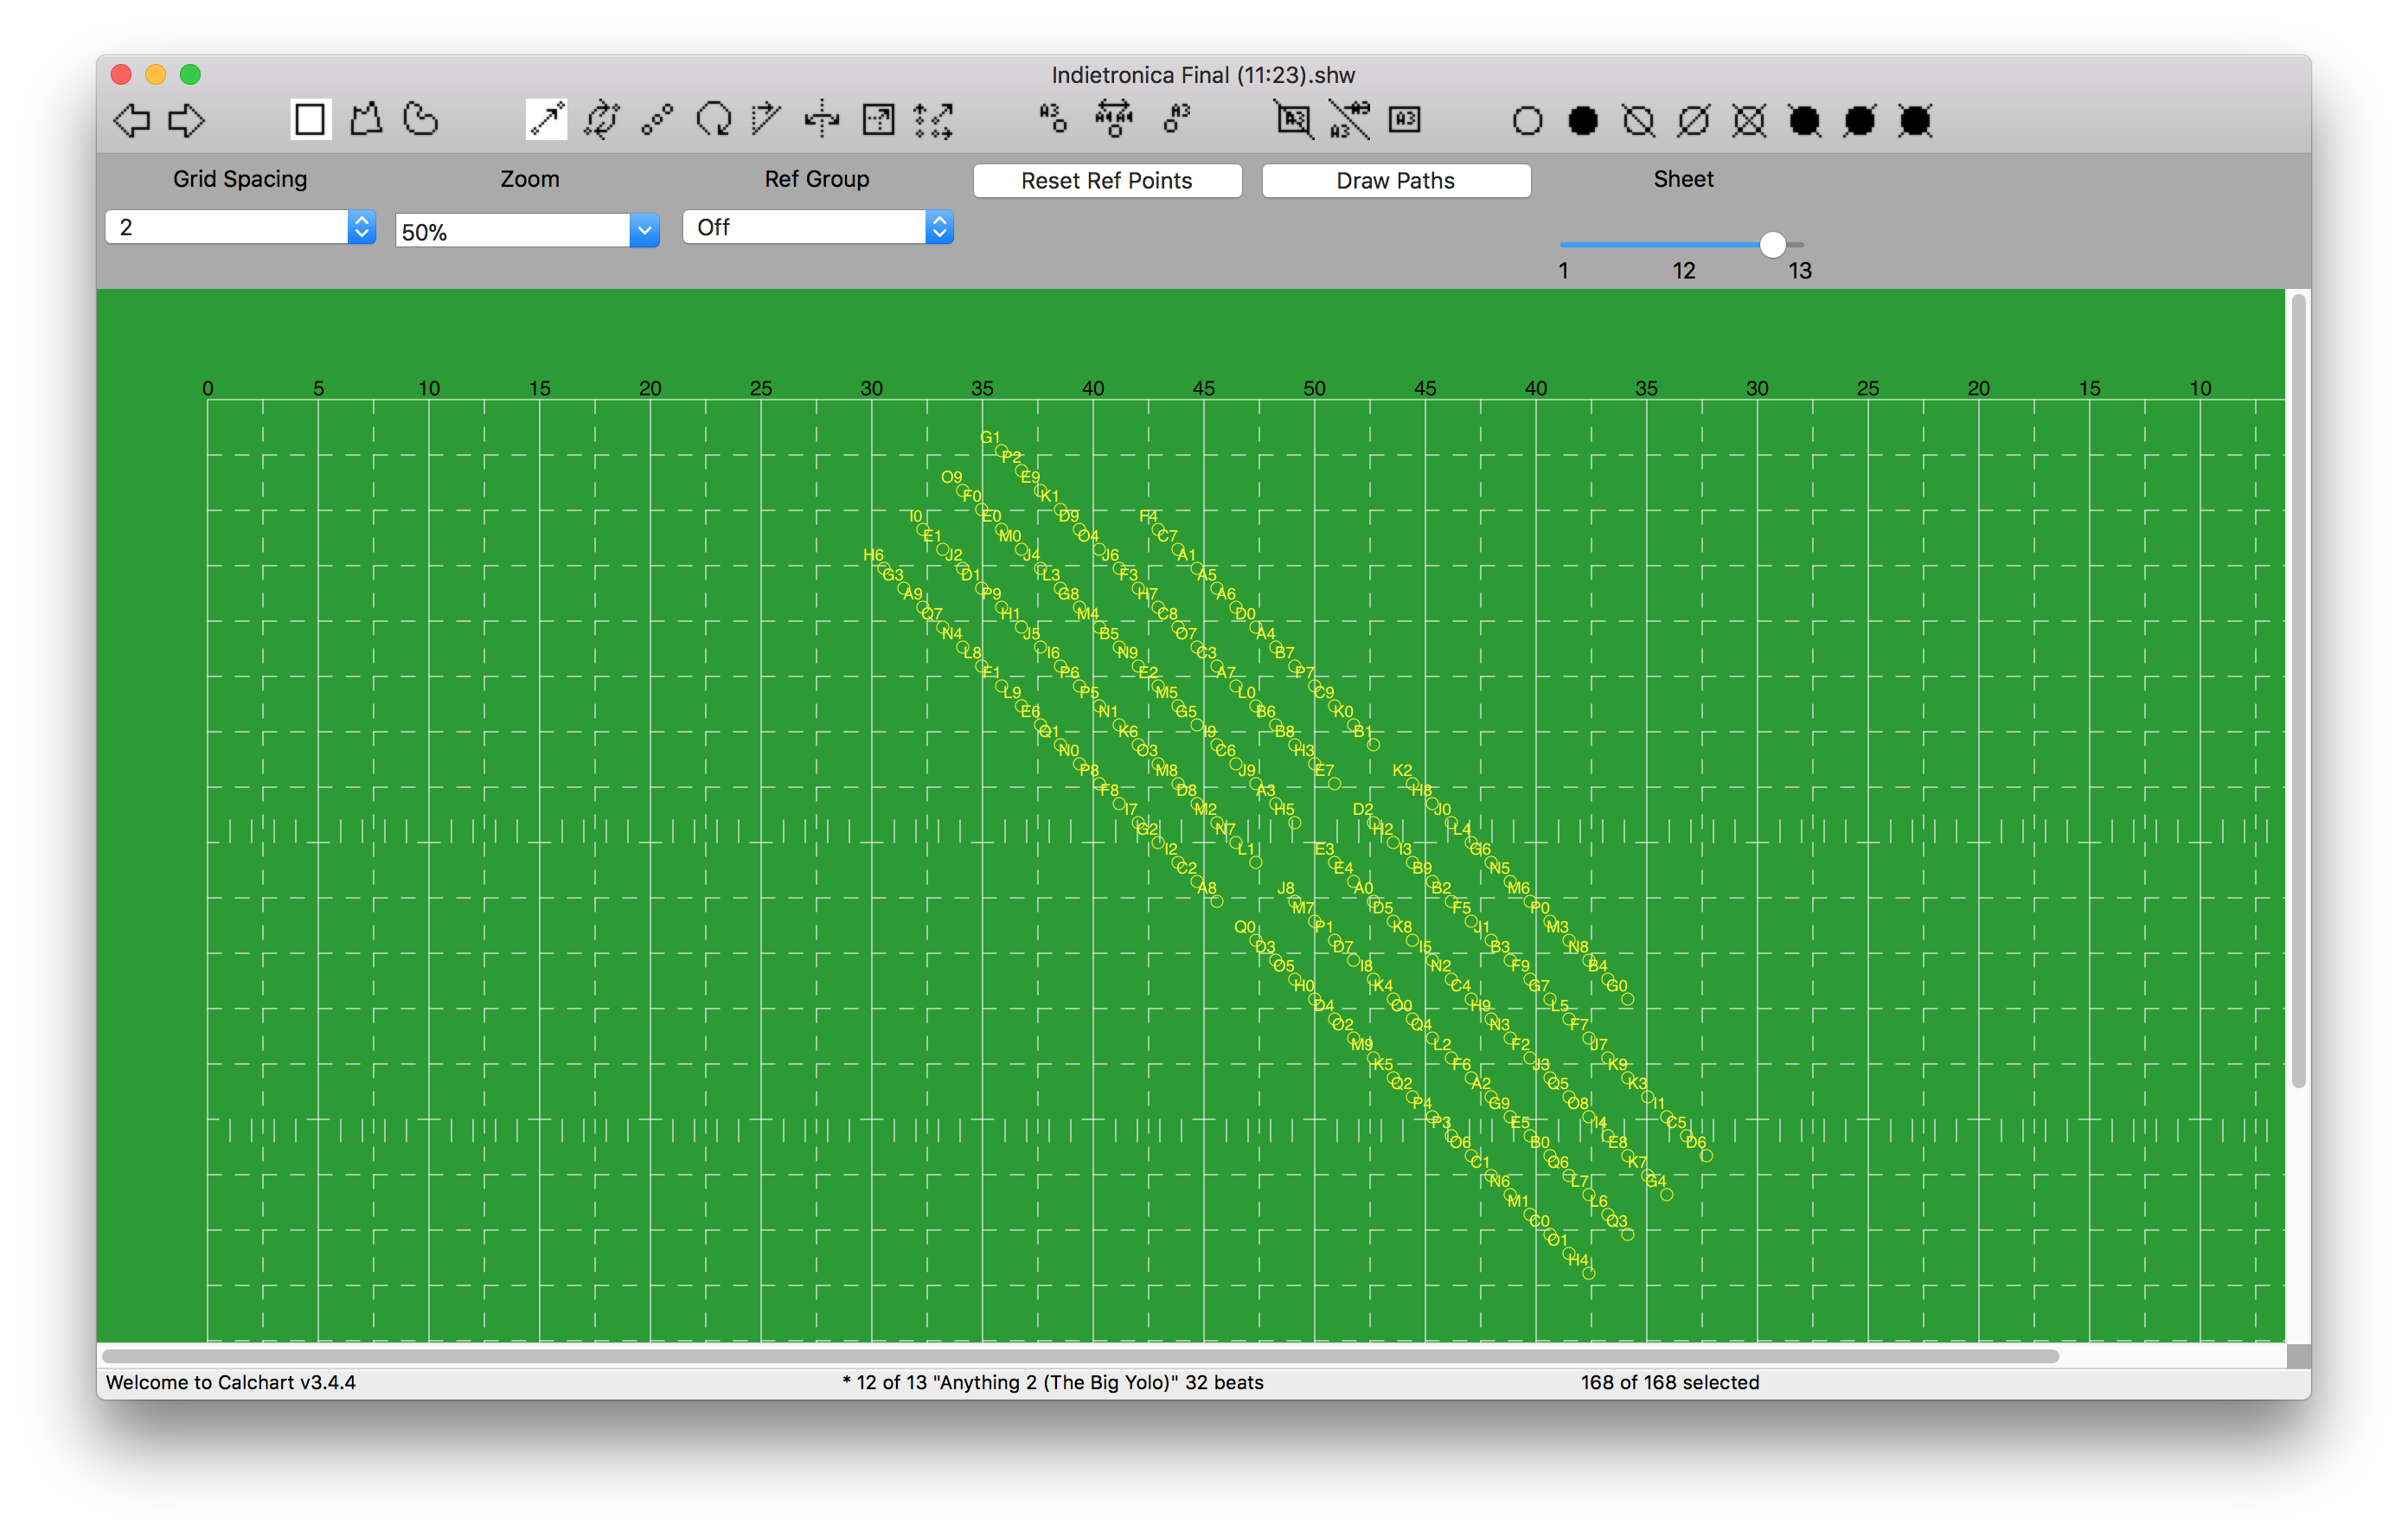Choose the rotate points tool
2408x1538 pixels.
[x=713, y=120]
